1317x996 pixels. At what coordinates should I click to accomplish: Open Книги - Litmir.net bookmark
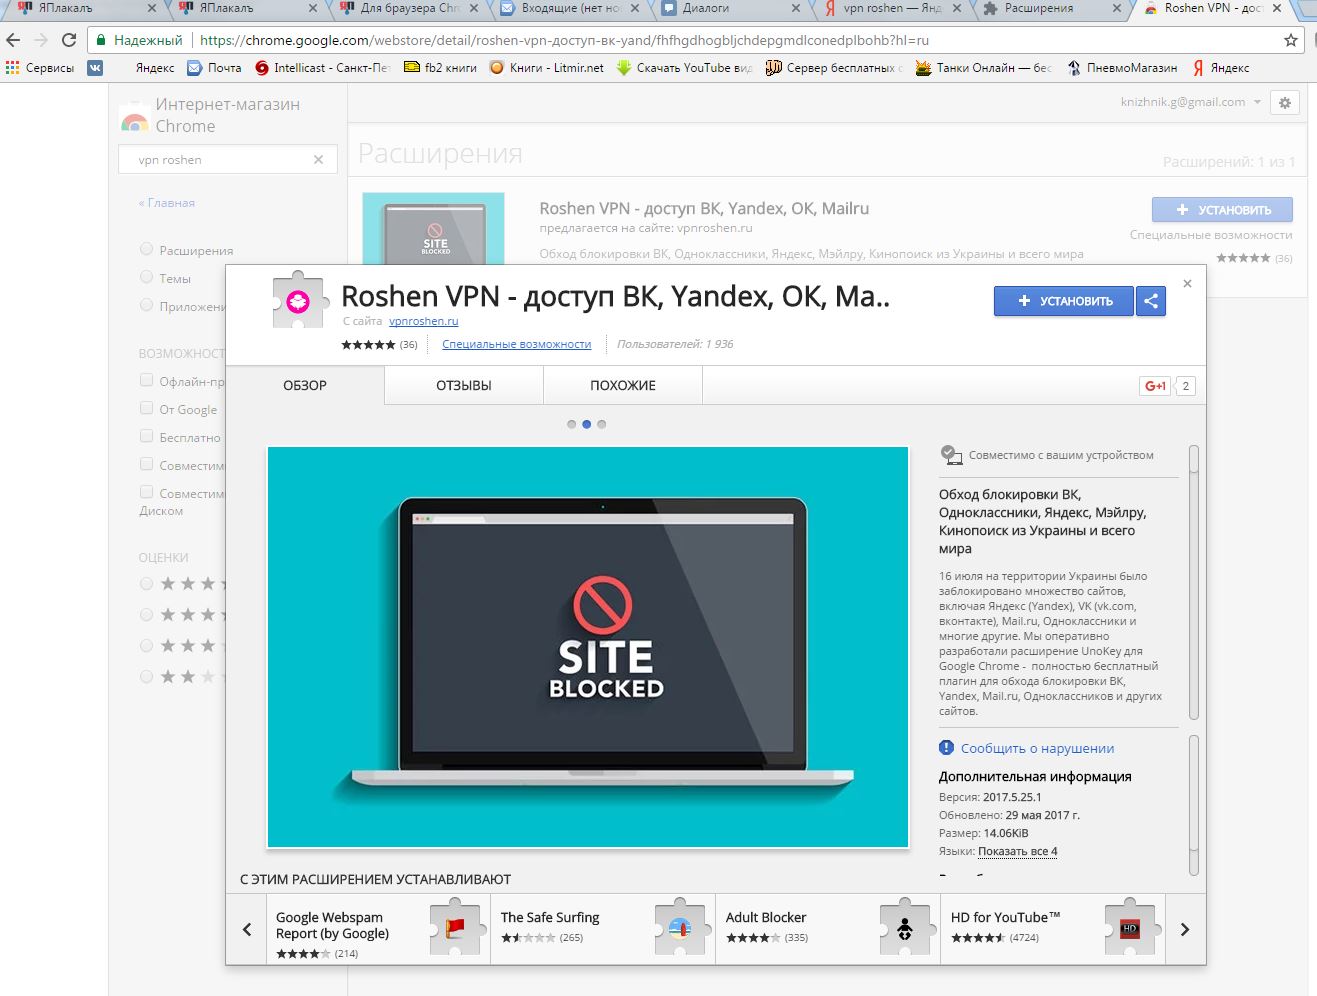547,68
